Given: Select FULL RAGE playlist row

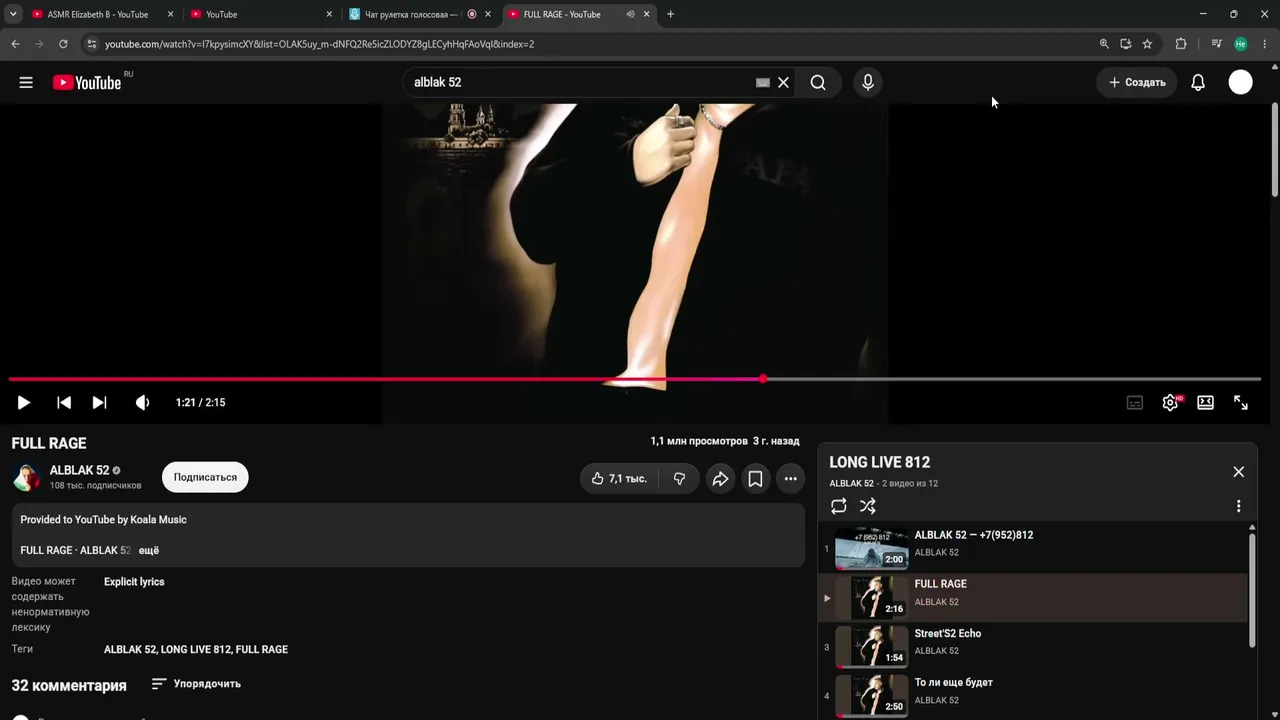Looking at the screenshot, I should click(x=1034, y=598).
